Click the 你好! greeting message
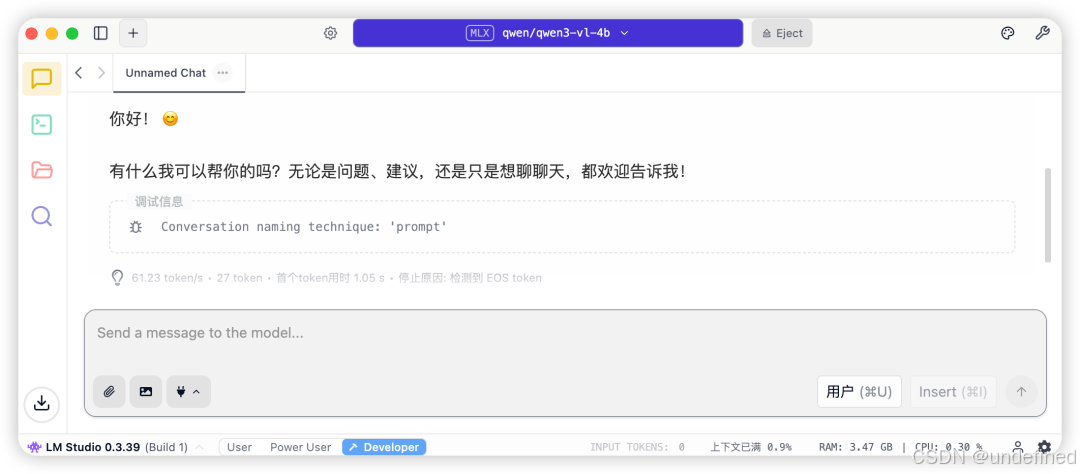 pos(144,118)
